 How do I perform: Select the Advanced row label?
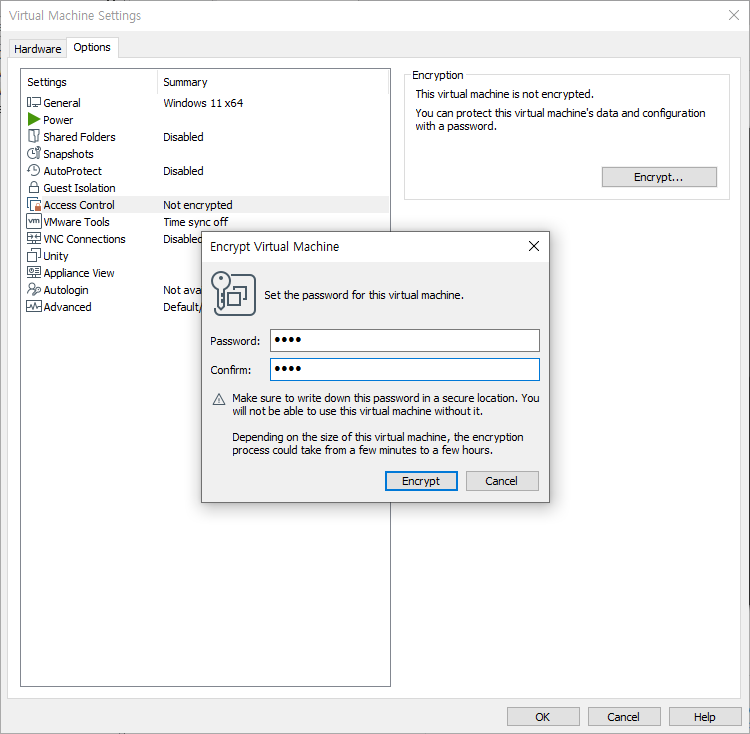point(67,307)
